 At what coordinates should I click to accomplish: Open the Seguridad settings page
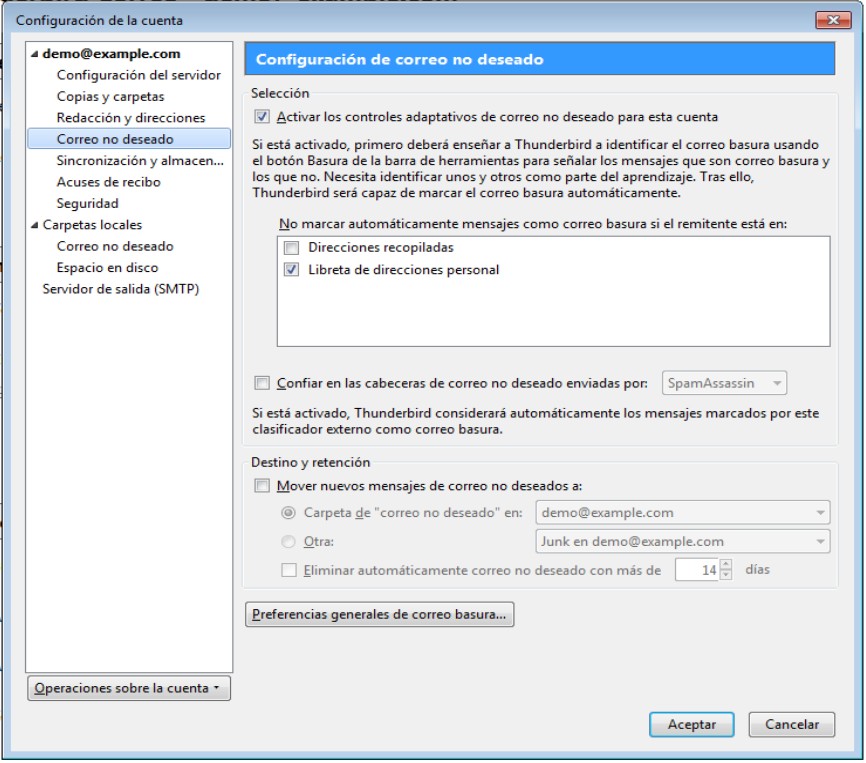pyautogui.click(x=87, y=203)
